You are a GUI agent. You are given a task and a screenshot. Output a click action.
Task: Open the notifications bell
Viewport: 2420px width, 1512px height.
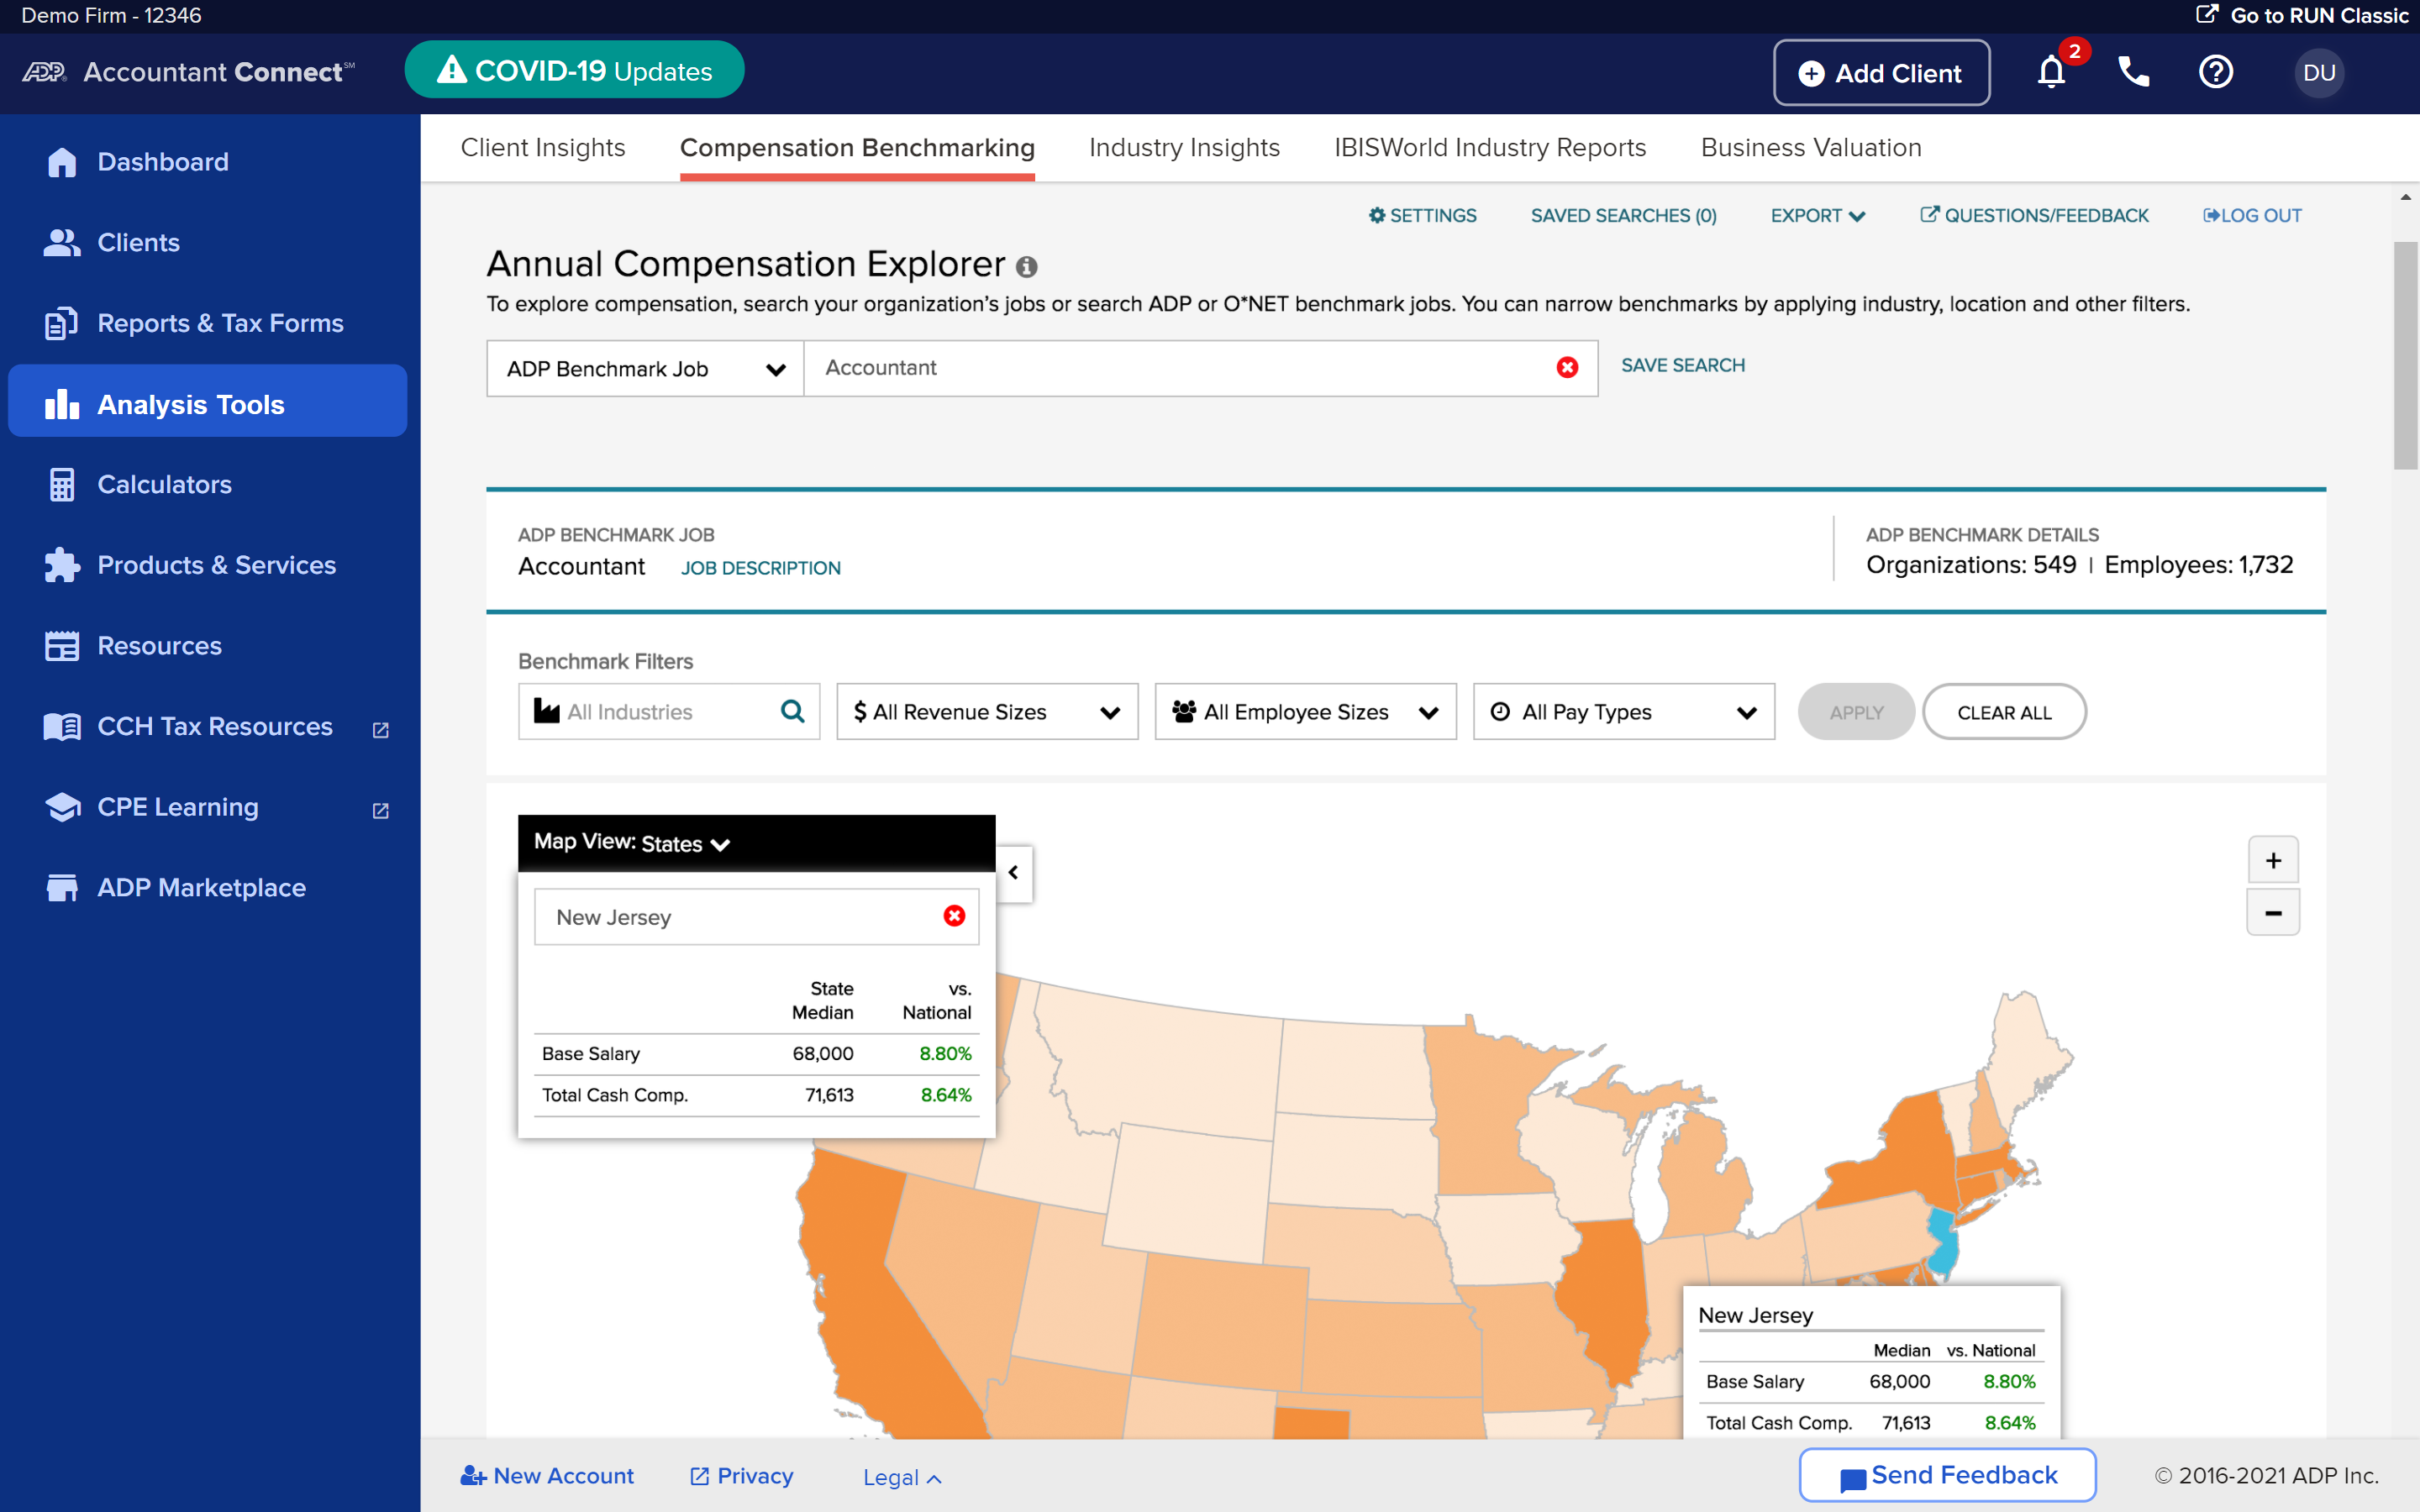click(2051, 72)
